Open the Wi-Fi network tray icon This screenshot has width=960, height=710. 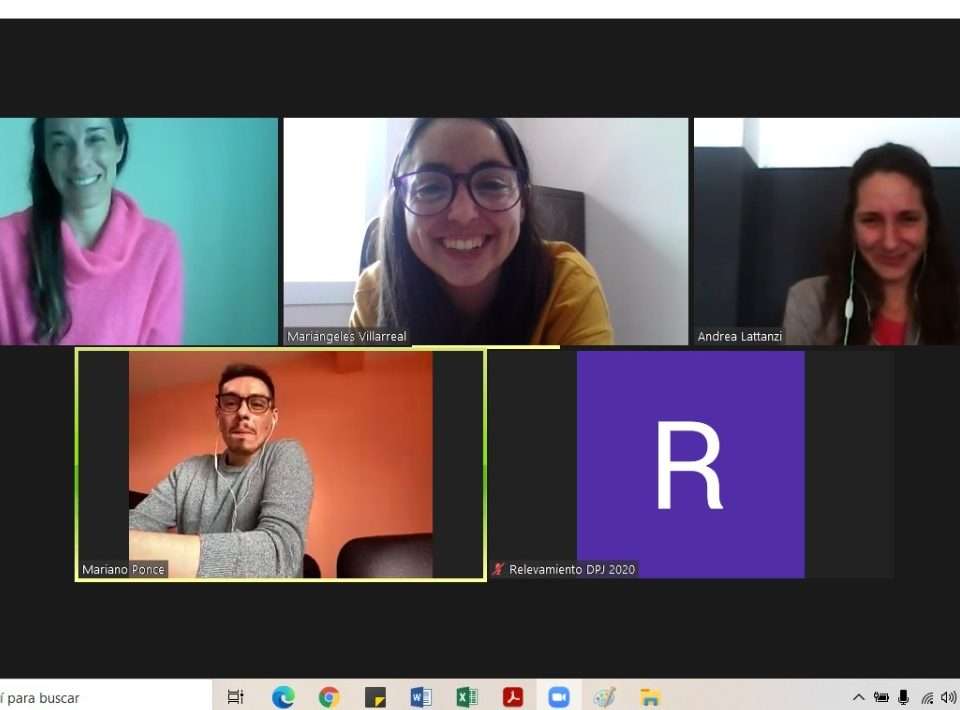click(927, 697)
